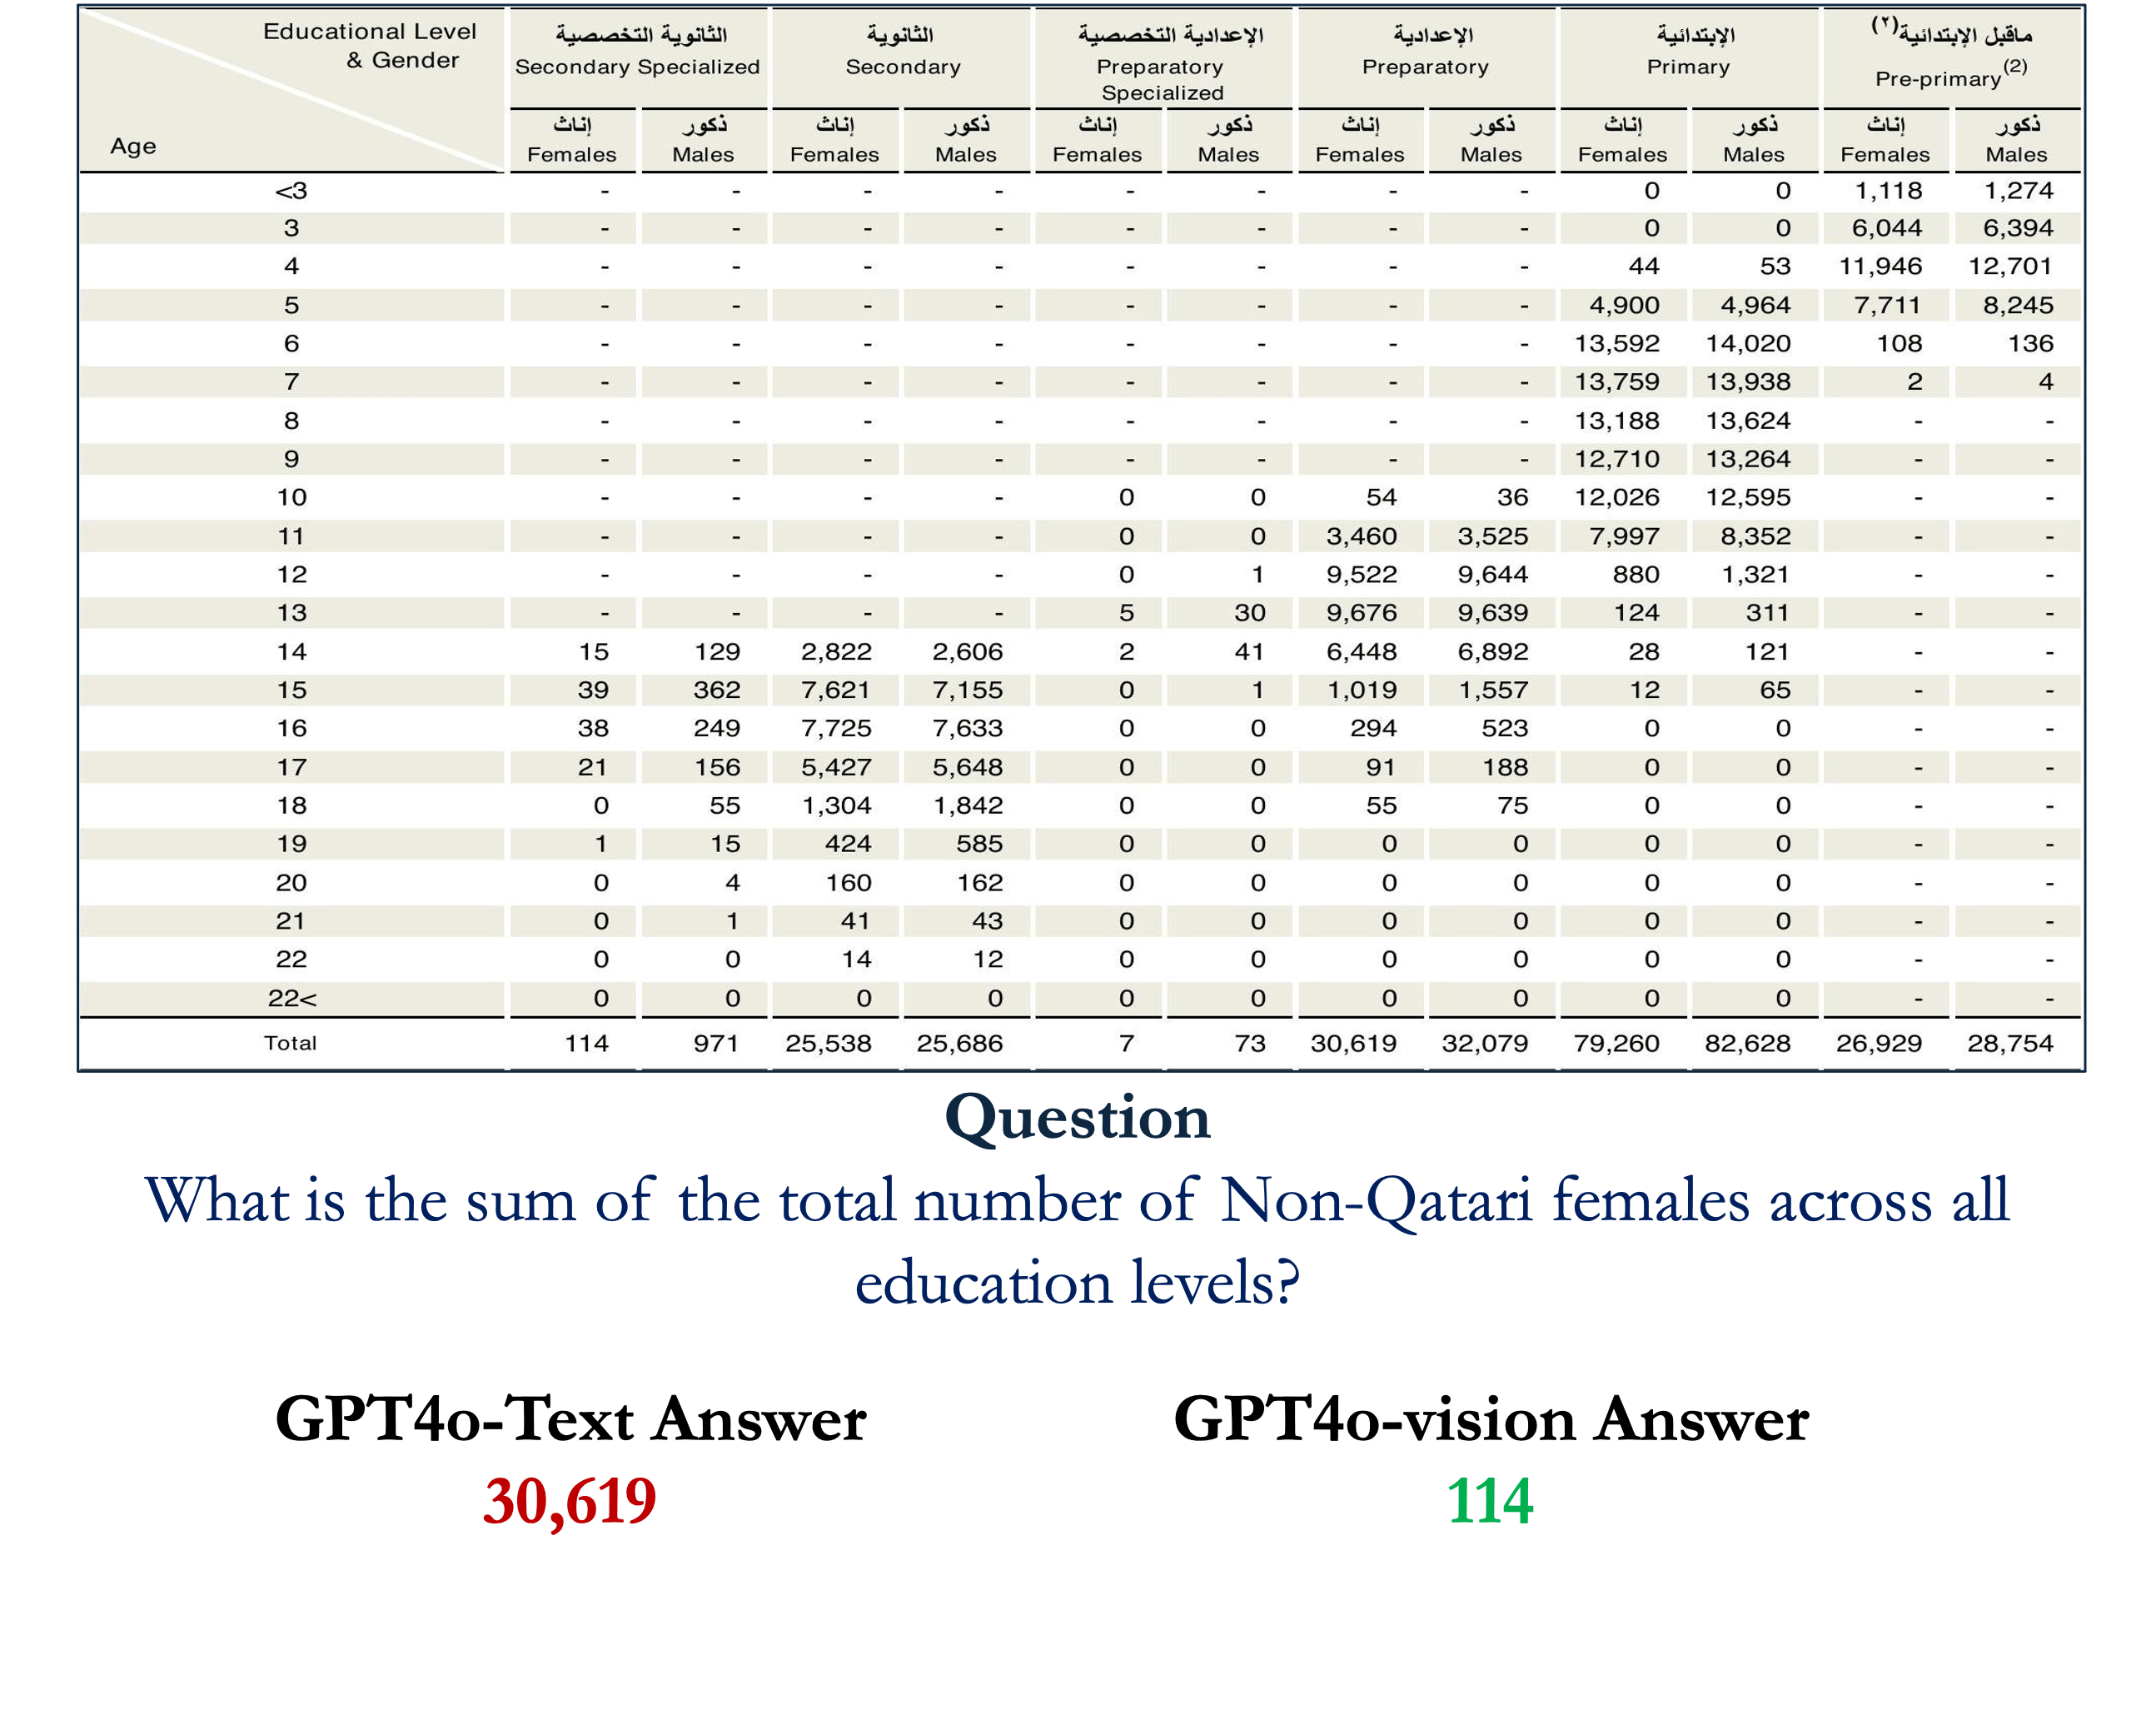The image size is (2156, 1725).
Task: Click Secondary Specialized Females total 114
Action: (x=586, y=1043)
